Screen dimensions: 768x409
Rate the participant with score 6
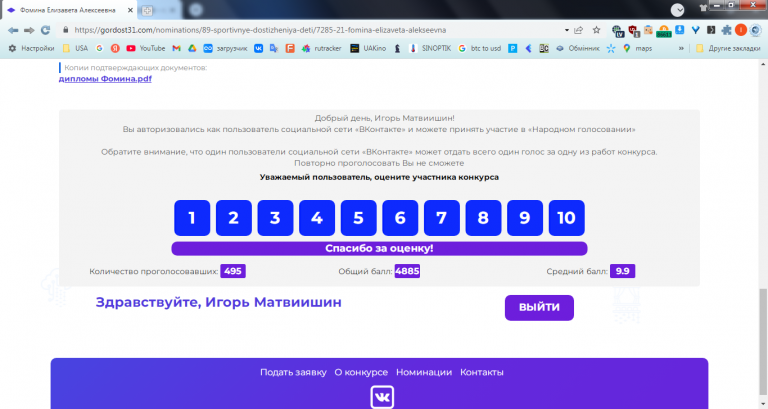(400, 217)
